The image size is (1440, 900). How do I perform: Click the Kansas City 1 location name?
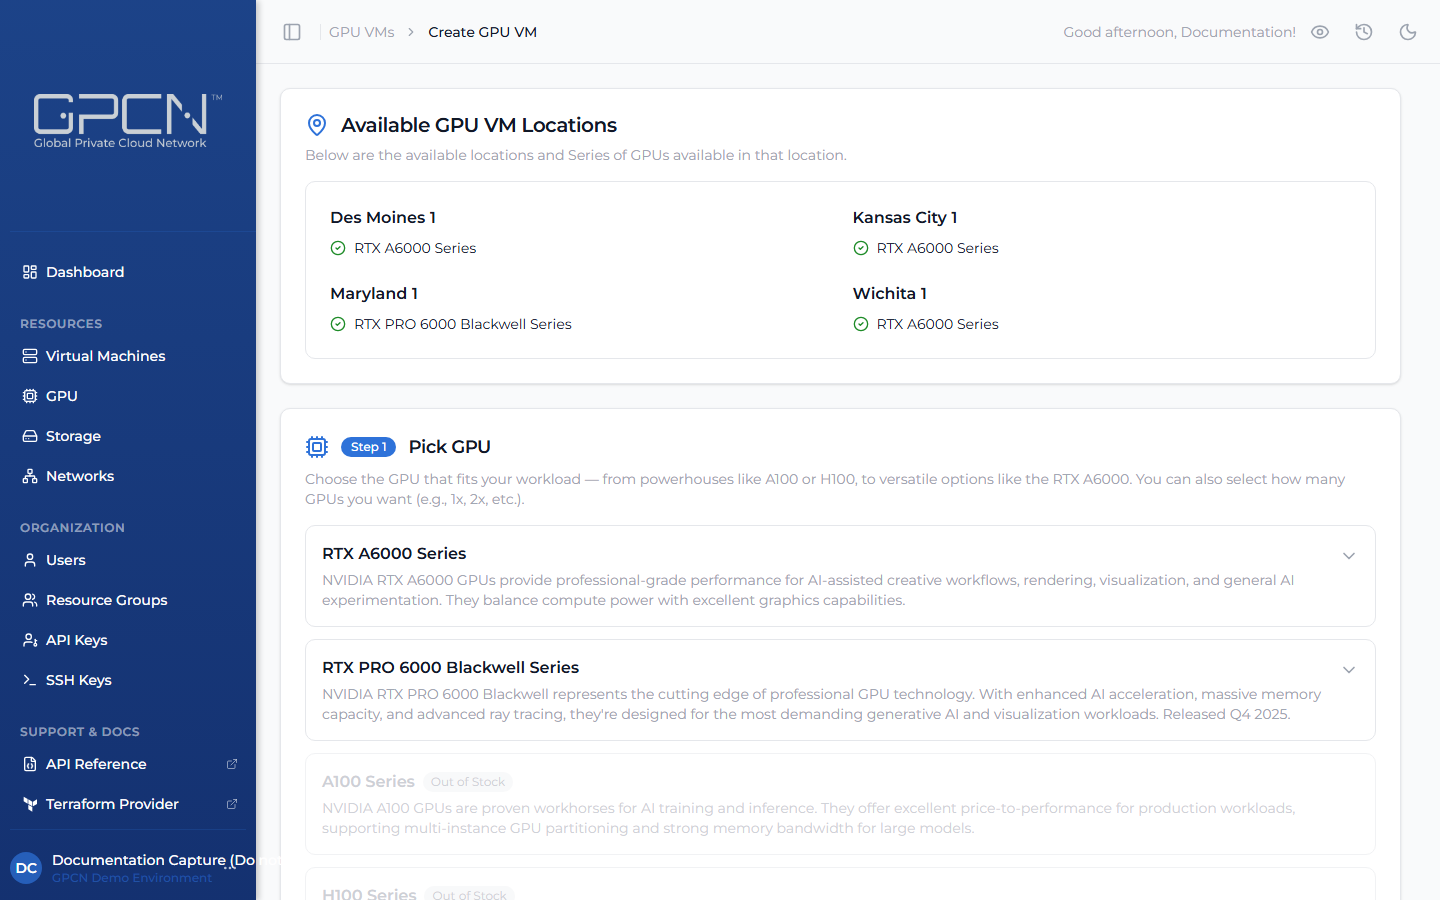click(x=905, y=217)
